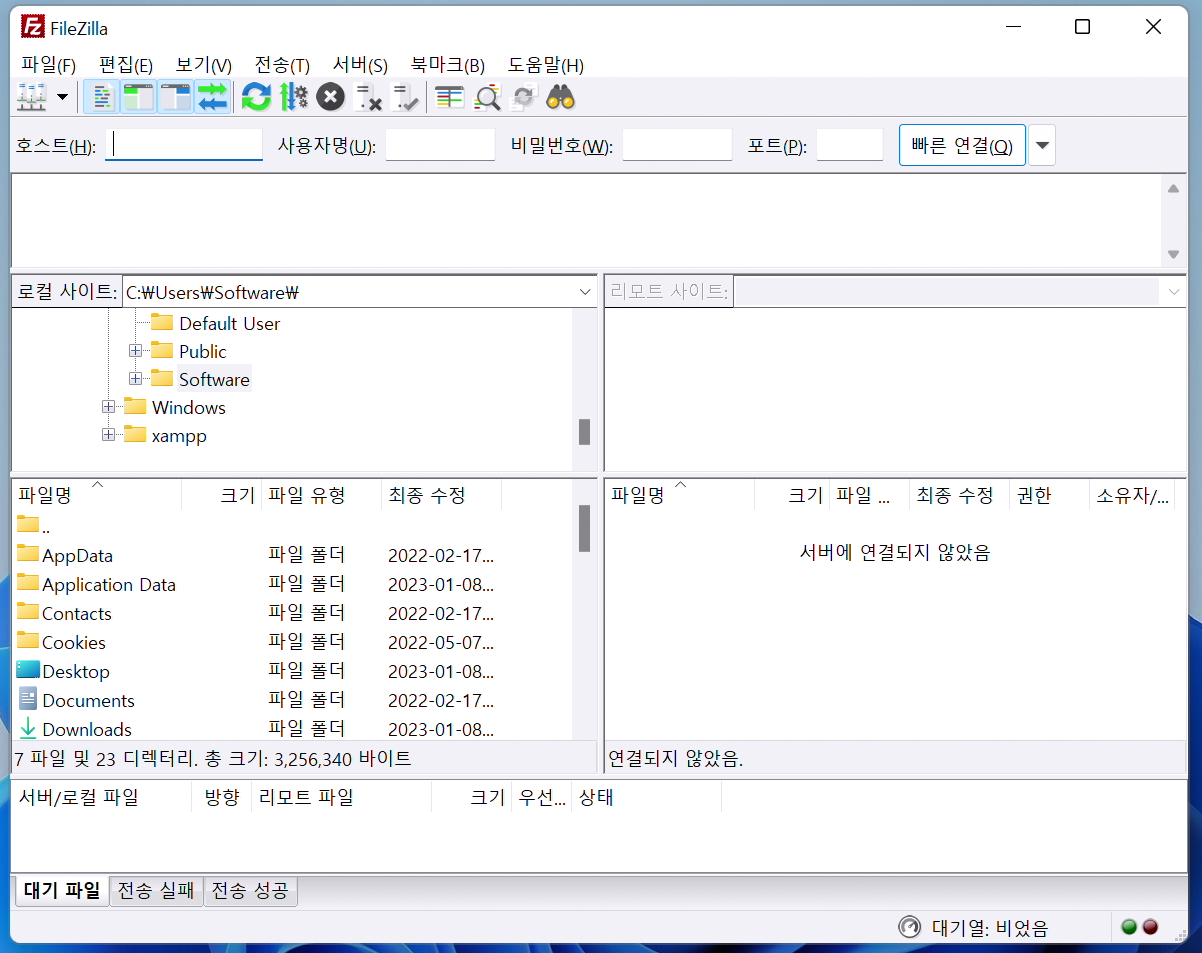Select the AppData folder row
Image resolution: width=1202 pixels, height=953 pixels.
coord(292,555)
